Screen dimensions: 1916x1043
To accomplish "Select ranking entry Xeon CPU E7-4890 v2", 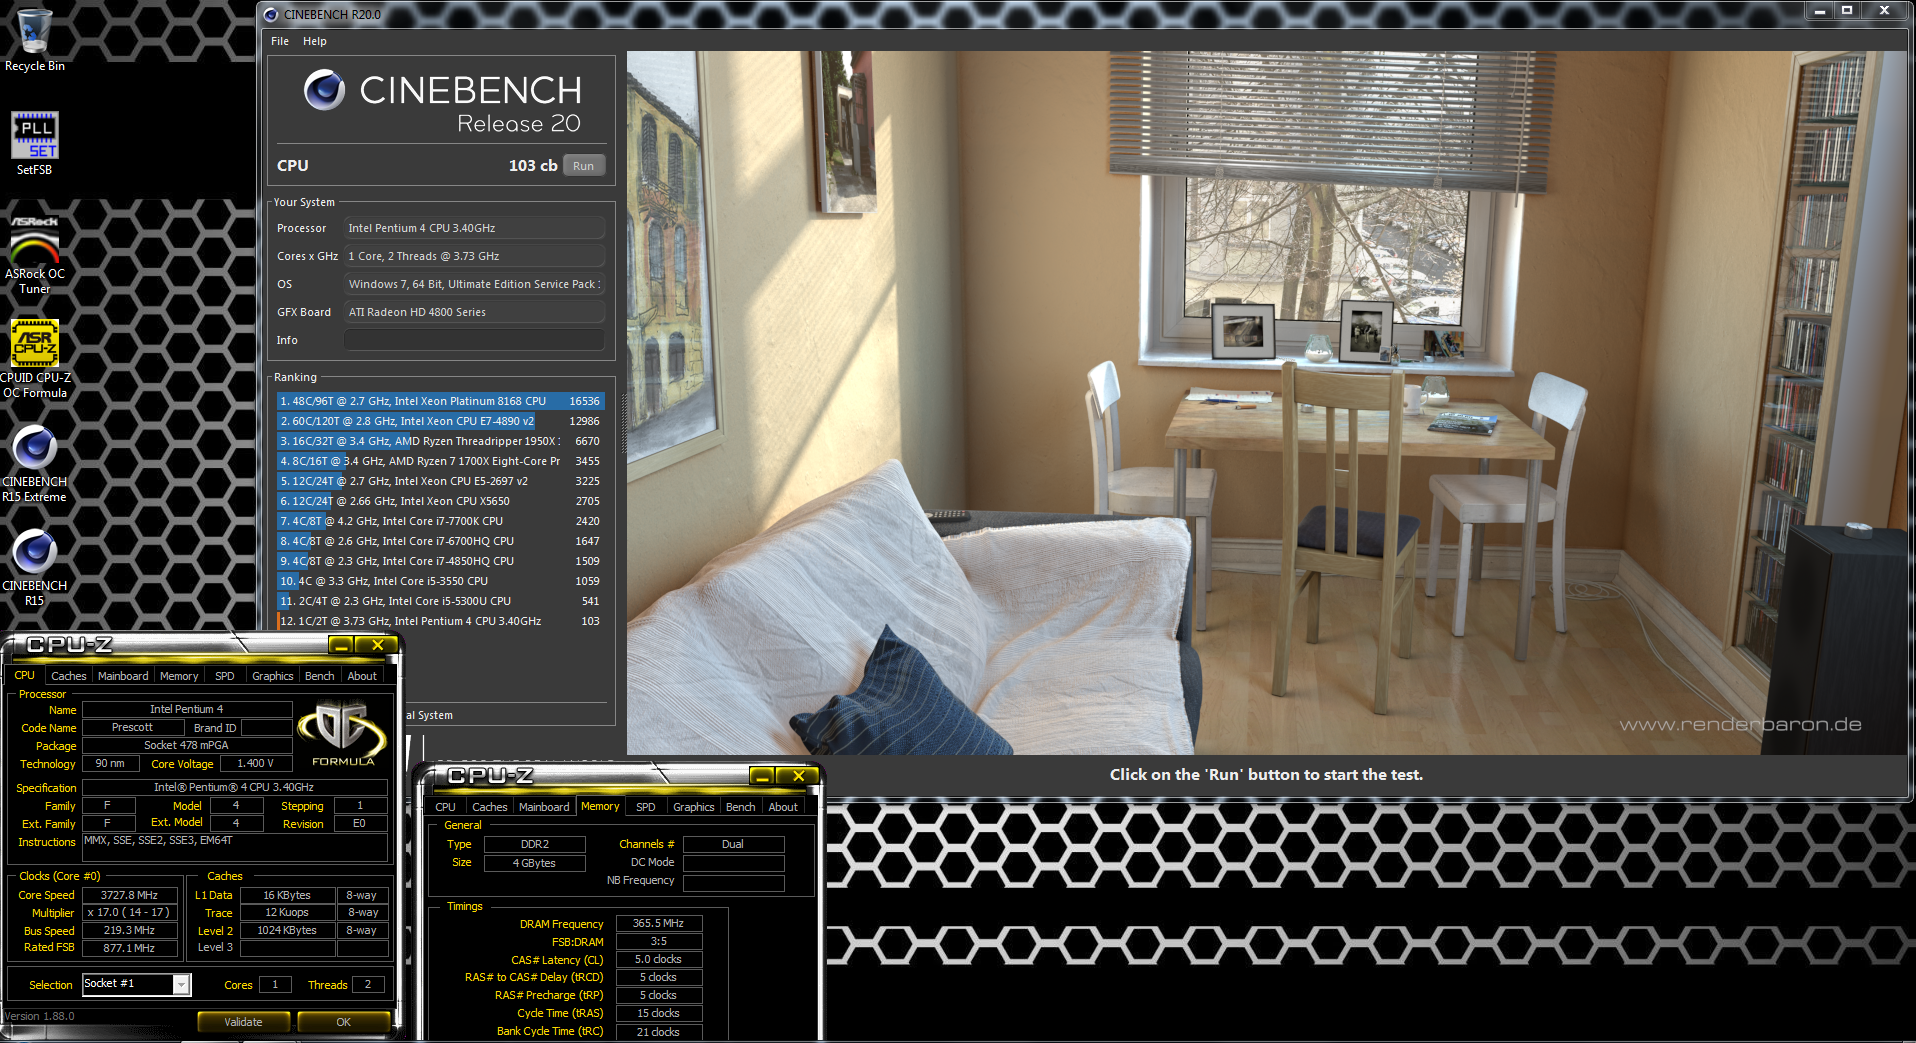I will coord(440,421).
